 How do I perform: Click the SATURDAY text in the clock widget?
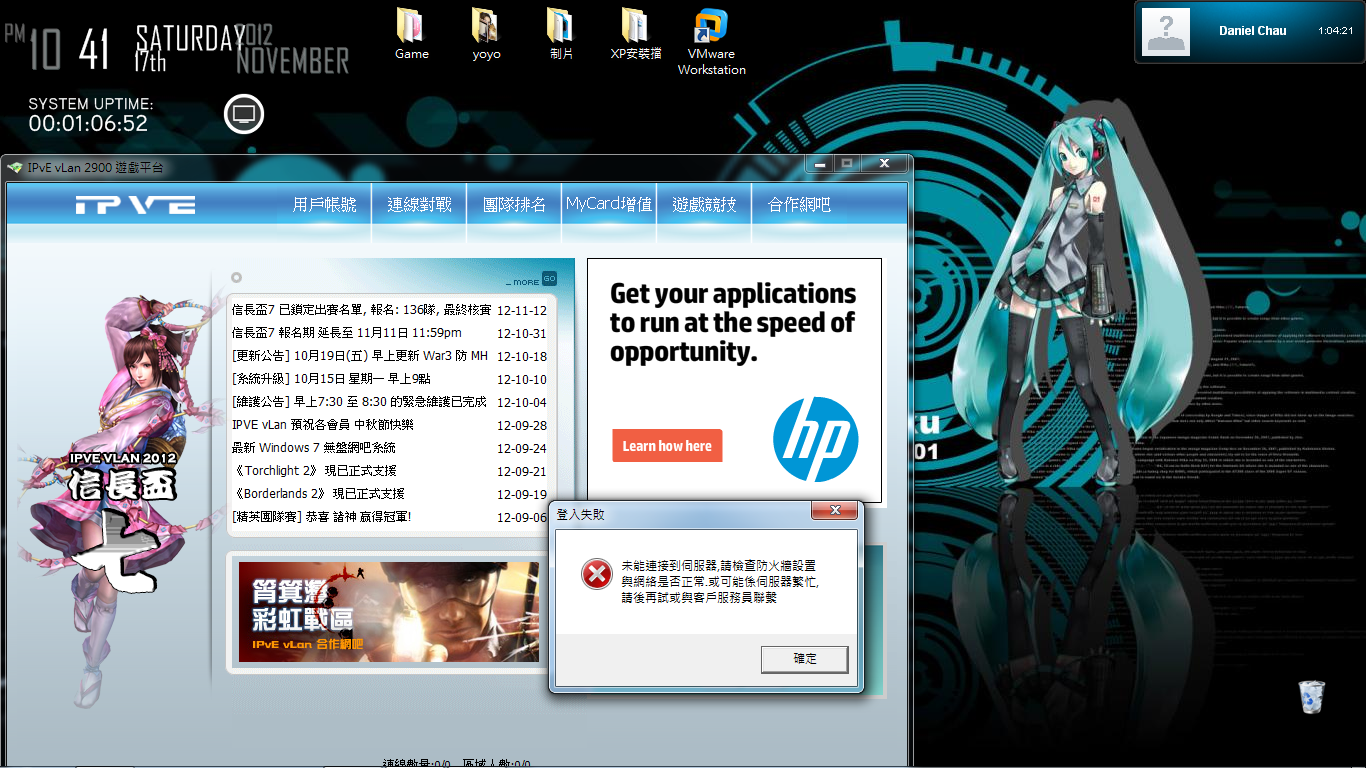point(191,38)
